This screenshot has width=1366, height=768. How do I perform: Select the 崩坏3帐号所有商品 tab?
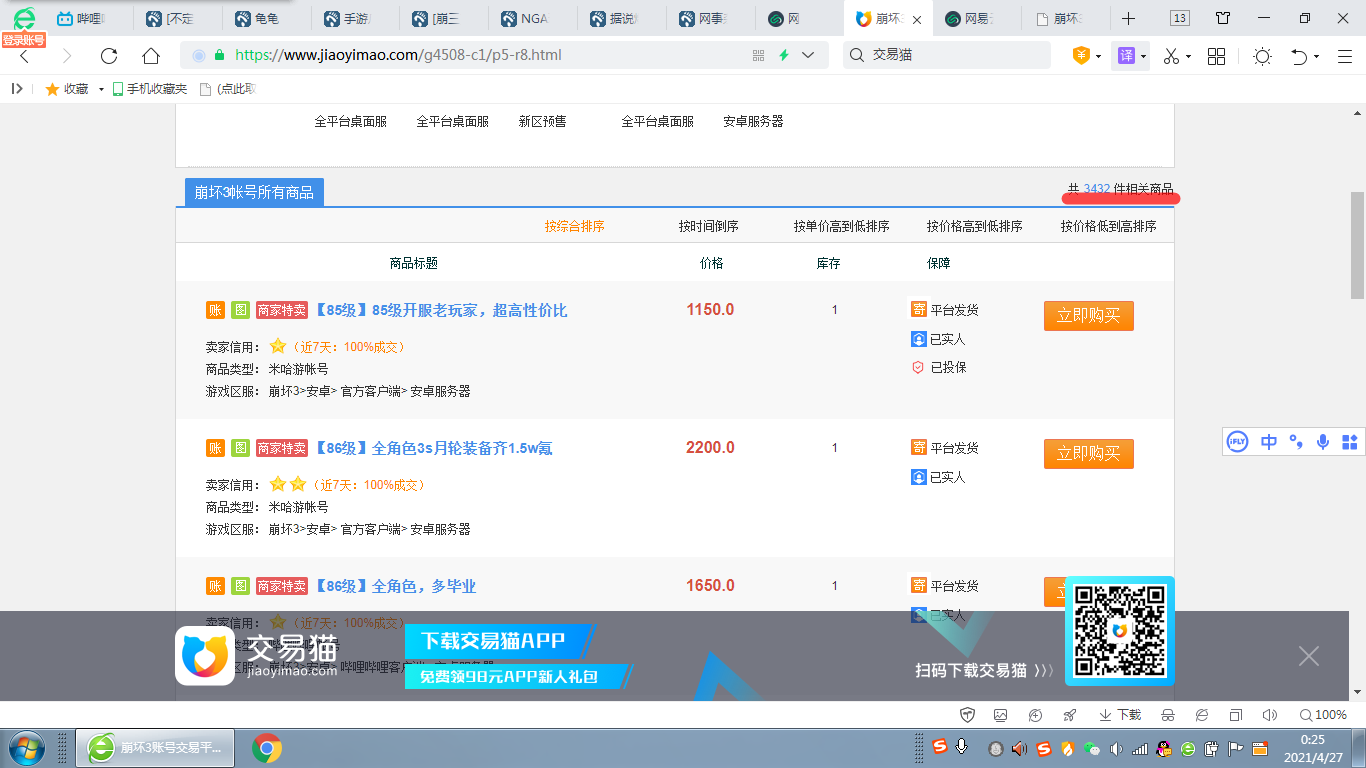[254, 192]
